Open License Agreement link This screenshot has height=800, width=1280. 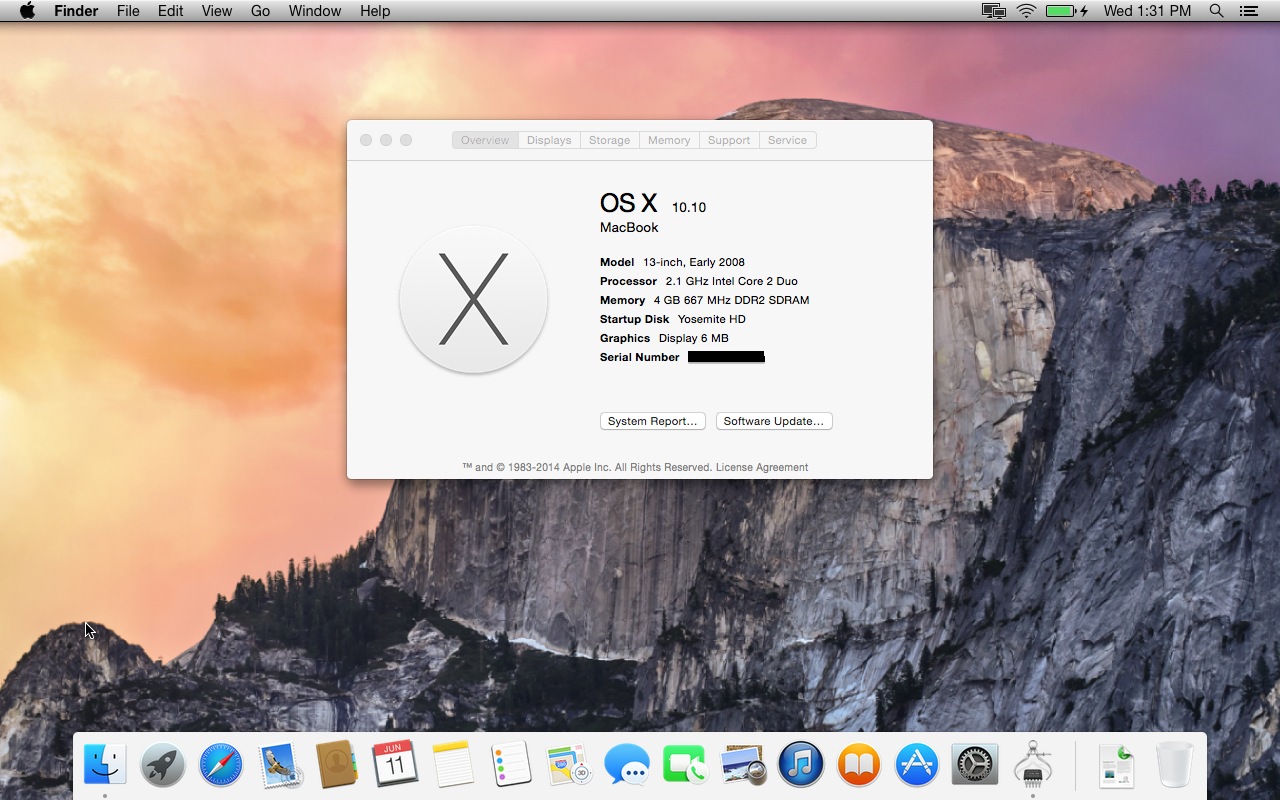click(762, 467)
